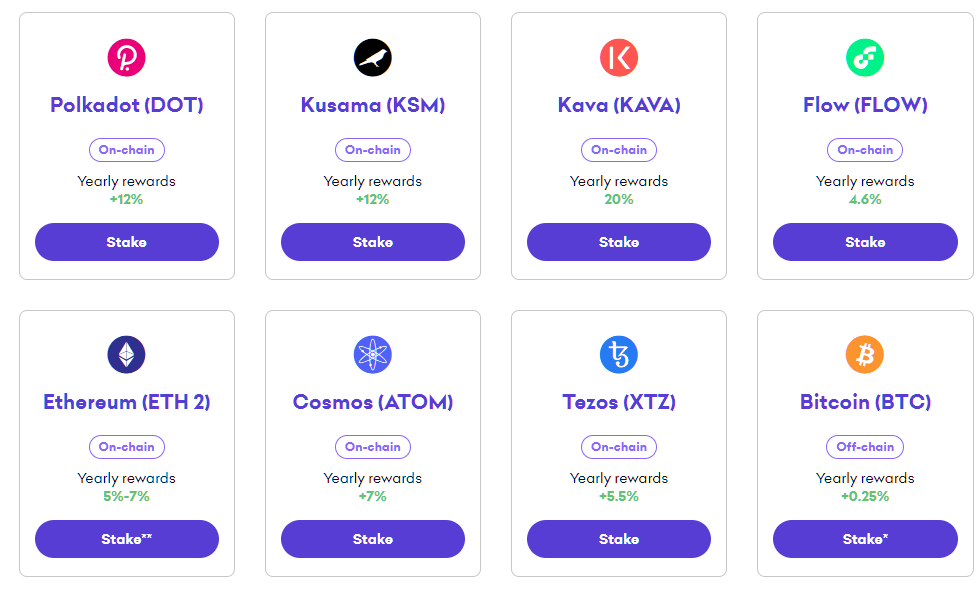Click the Ethereum diamond logo icon
Screen dimensions: 979x590
click(x=127, y=355)
